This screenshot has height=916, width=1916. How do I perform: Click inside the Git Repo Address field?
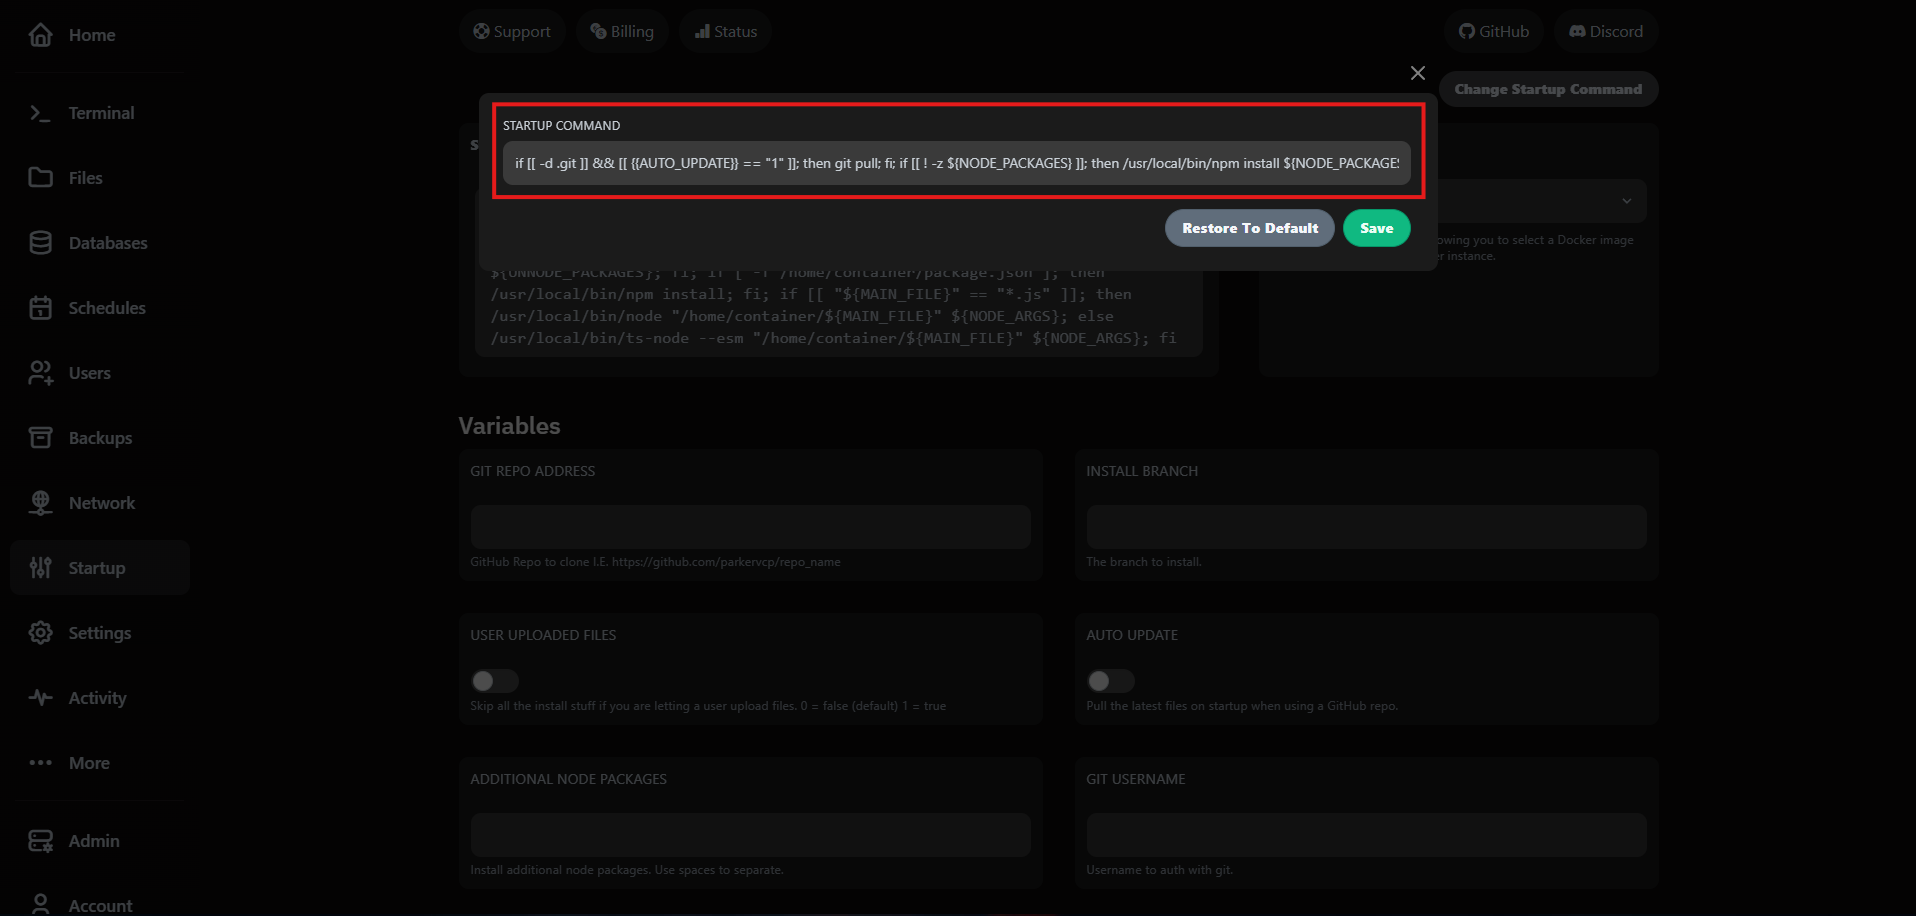tap(750, 527)
